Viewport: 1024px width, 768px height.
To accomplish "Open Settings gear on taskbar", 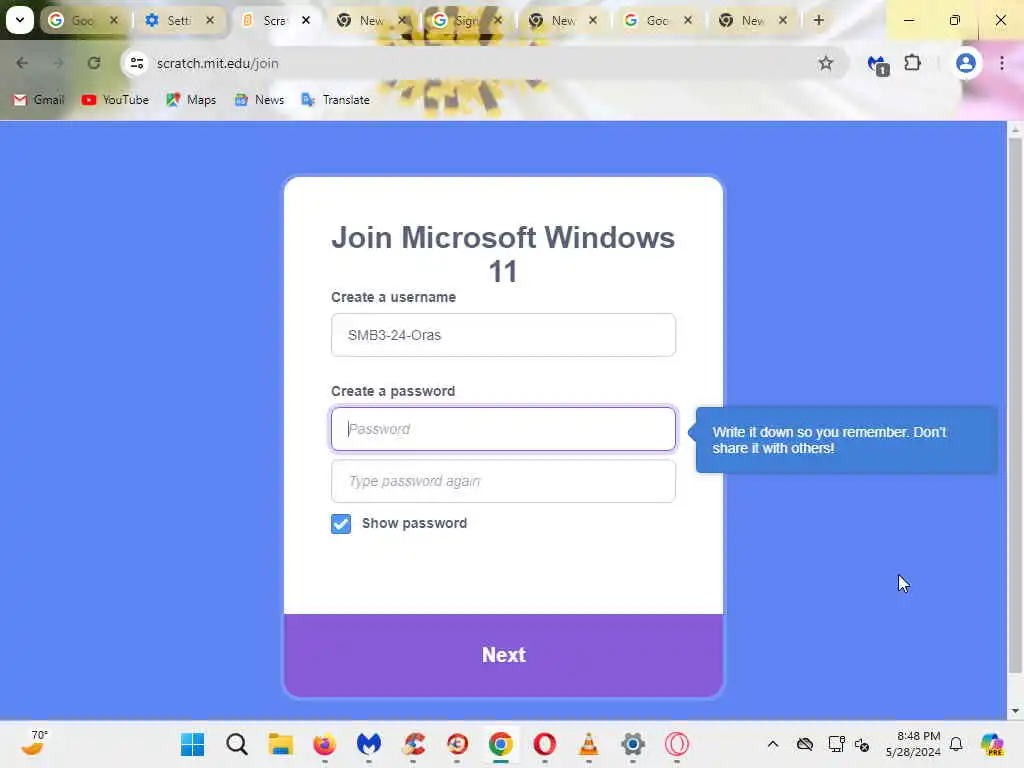I will point(633,744).
